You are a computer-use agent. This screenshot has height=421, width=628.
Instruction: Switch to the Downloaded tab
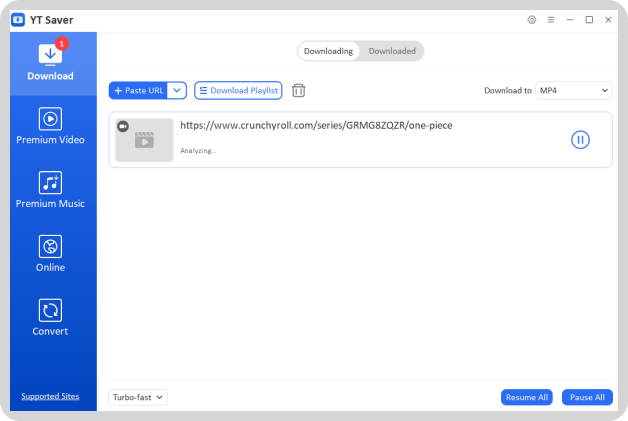(392, 51)
